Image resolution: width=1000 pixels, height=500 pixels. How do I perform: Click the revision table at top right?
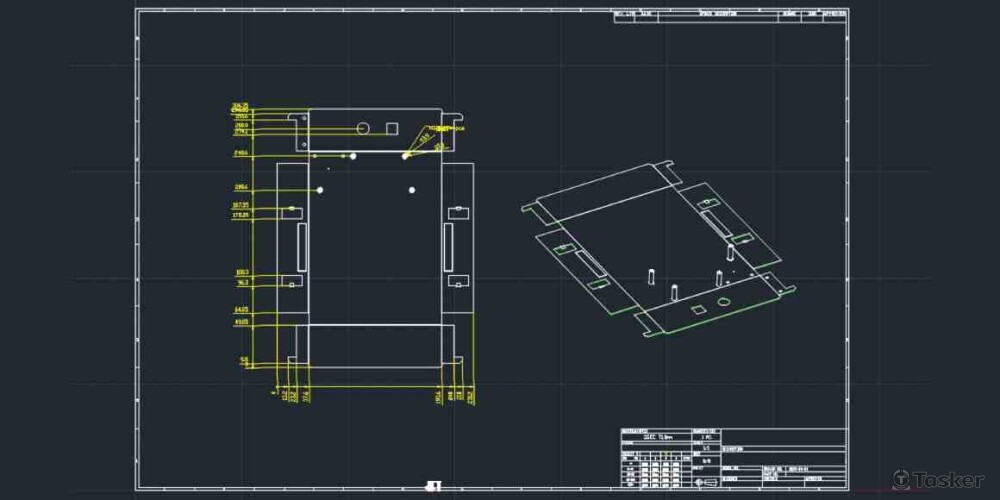point(730,15)
